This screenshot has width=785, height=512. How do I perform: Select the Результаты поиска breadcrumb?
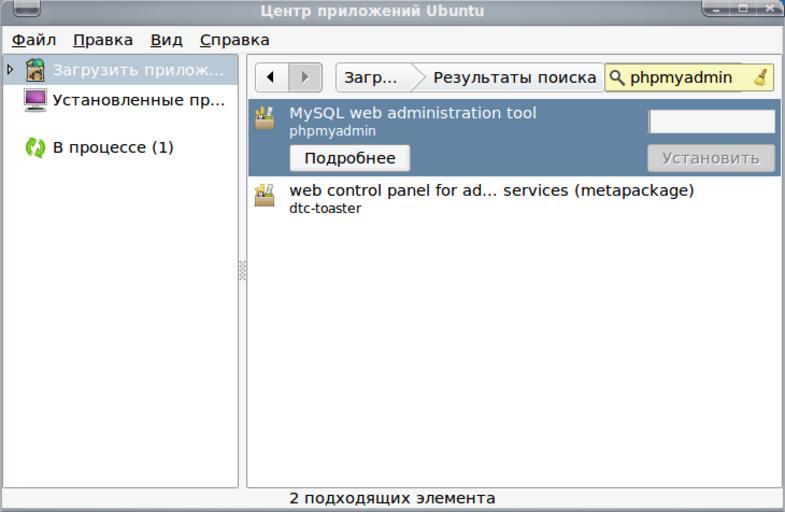click(514, 78)
